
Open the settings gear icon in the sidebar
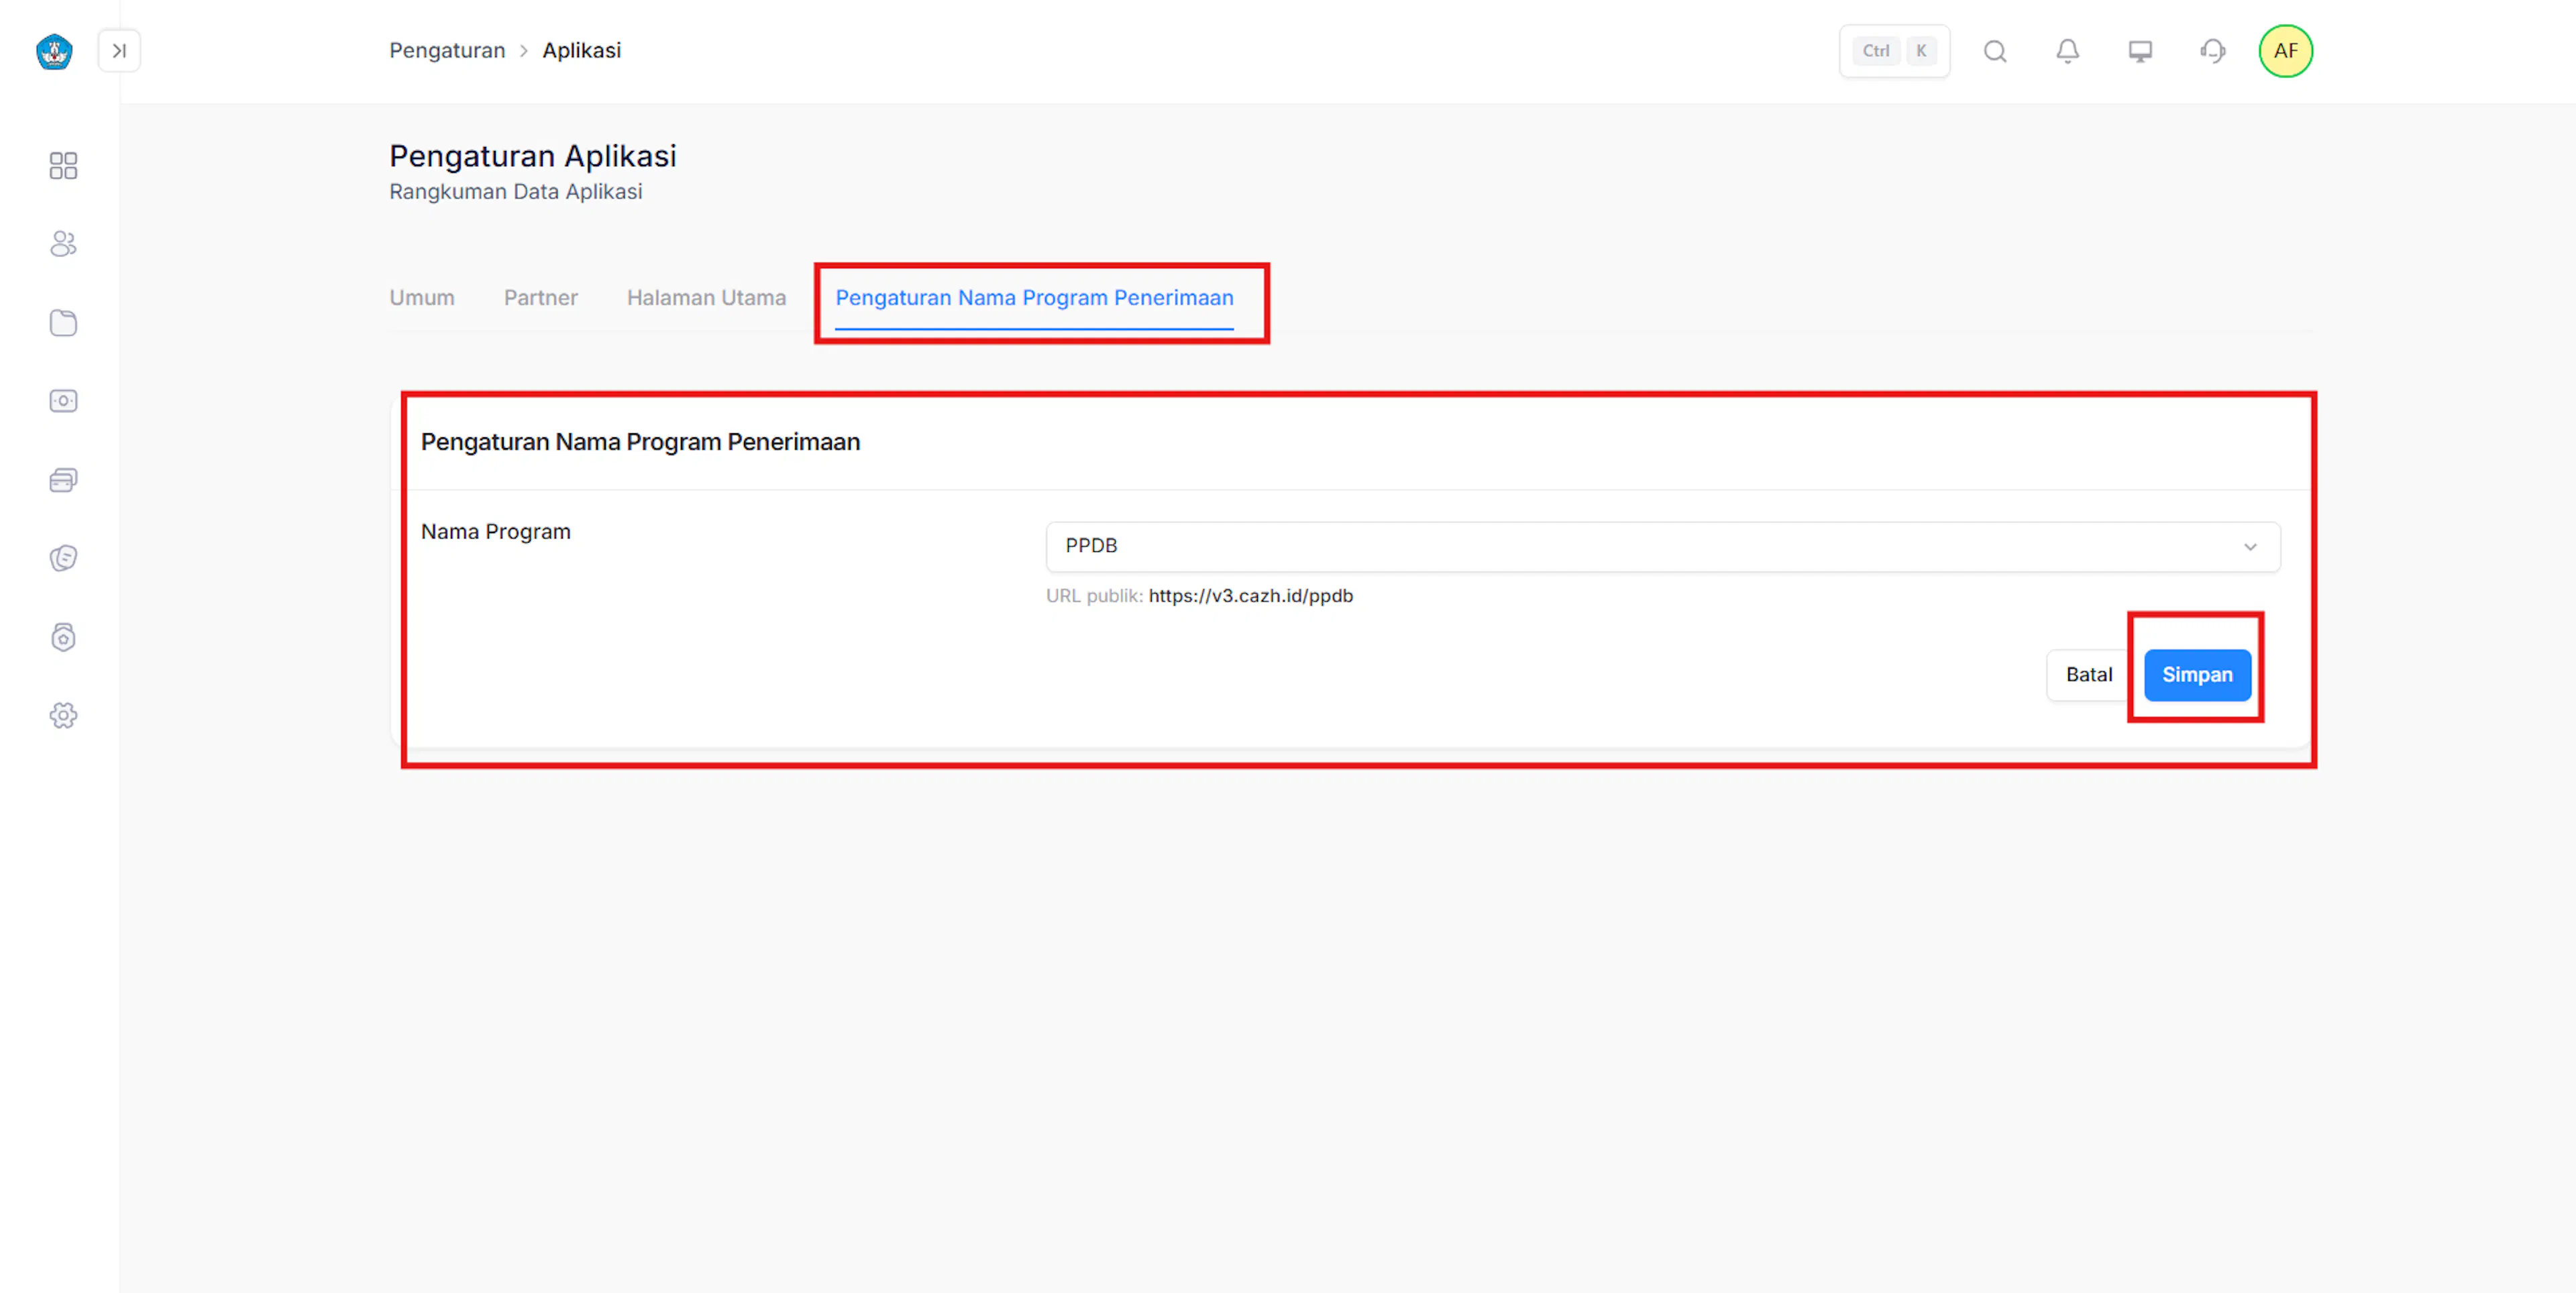coord(63,715)
